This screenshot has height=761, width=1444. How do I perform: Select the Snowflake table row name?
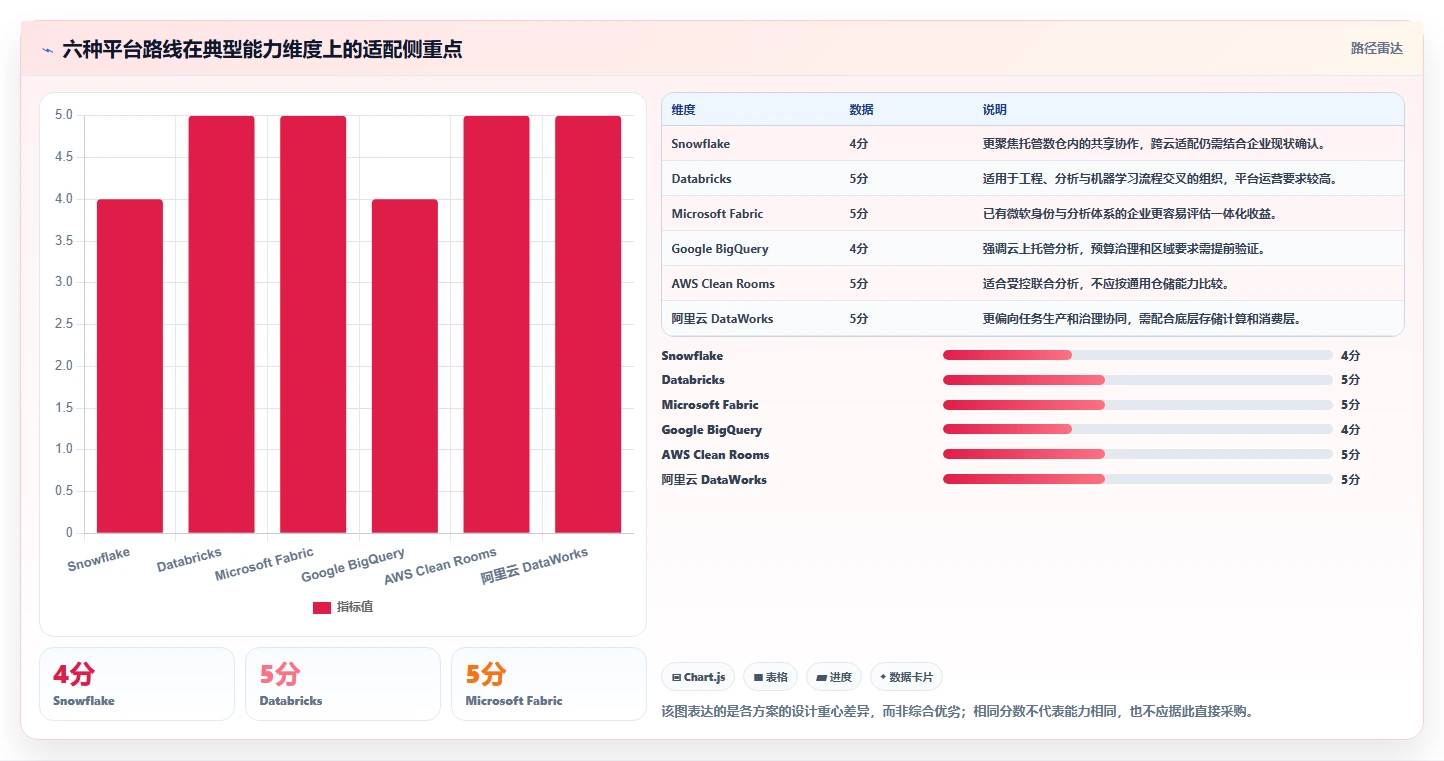[x=701, y=144]
